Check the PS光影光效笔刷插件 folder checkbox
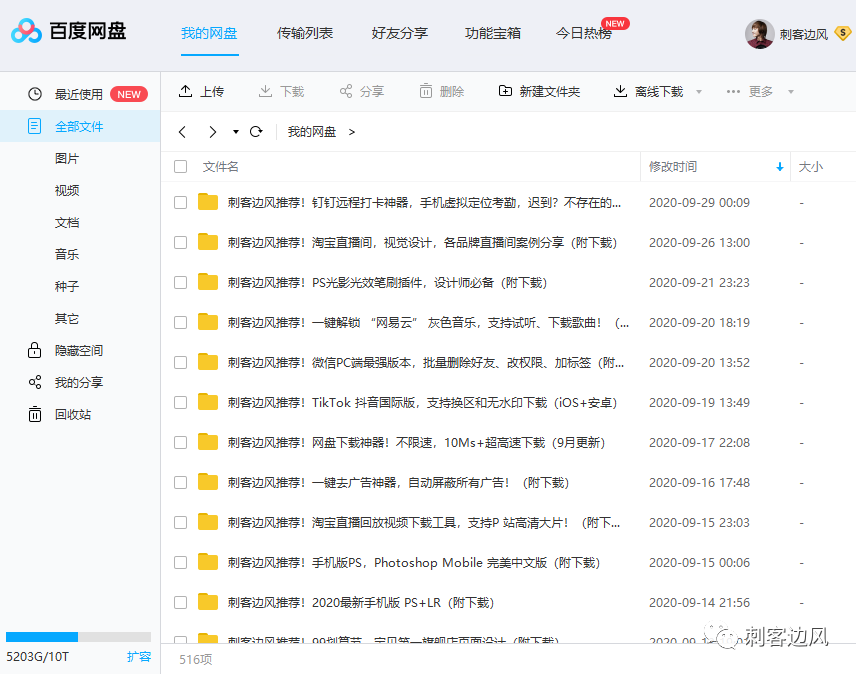This screenshot has width=856, height=674. pos(181,283)
